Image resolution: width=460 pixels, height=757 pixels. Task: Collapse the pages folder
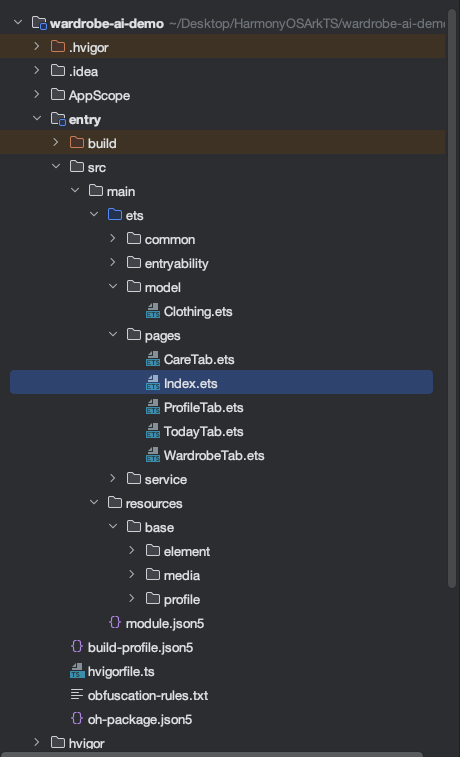coord(112,335)
